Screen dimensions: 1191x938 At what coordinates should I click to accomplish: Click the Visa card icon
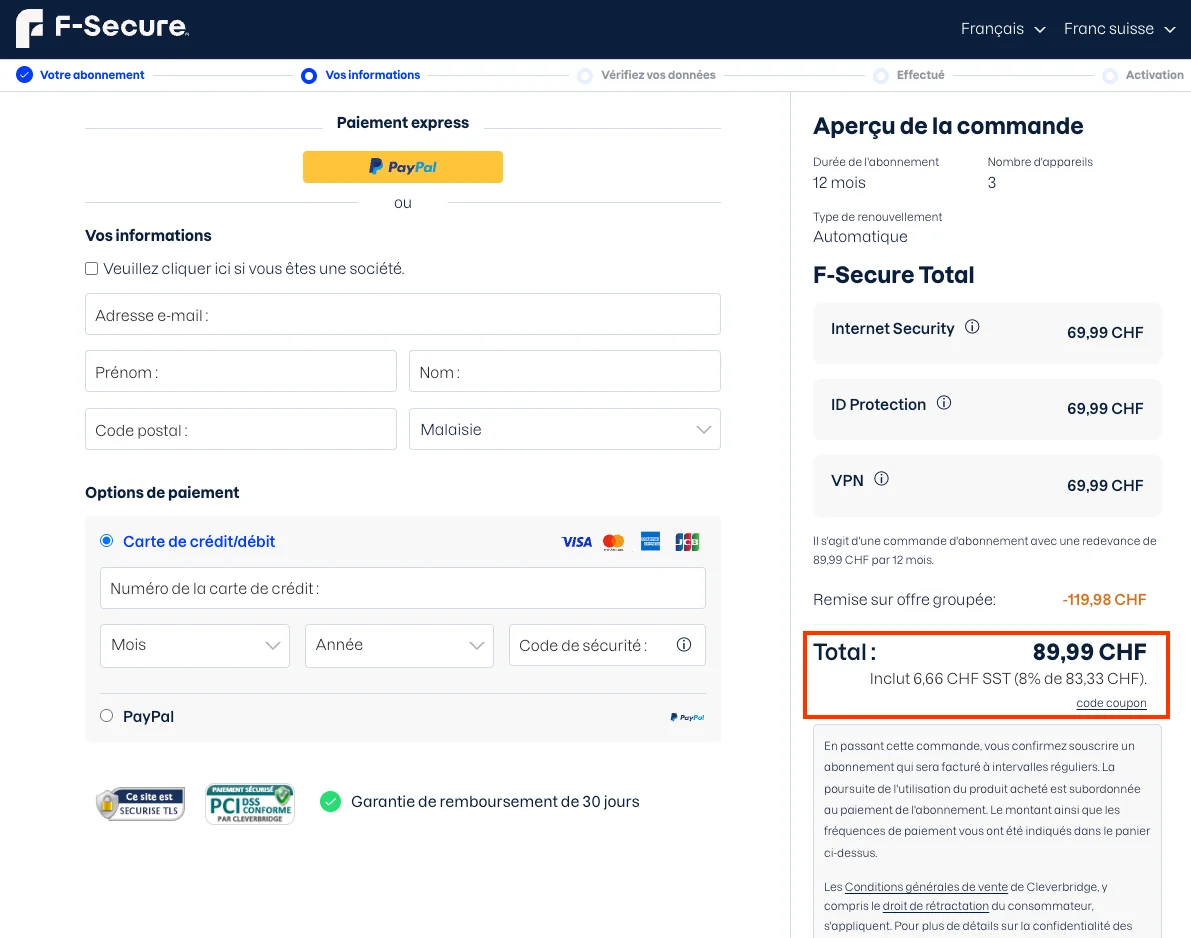[x=576, y=541]
